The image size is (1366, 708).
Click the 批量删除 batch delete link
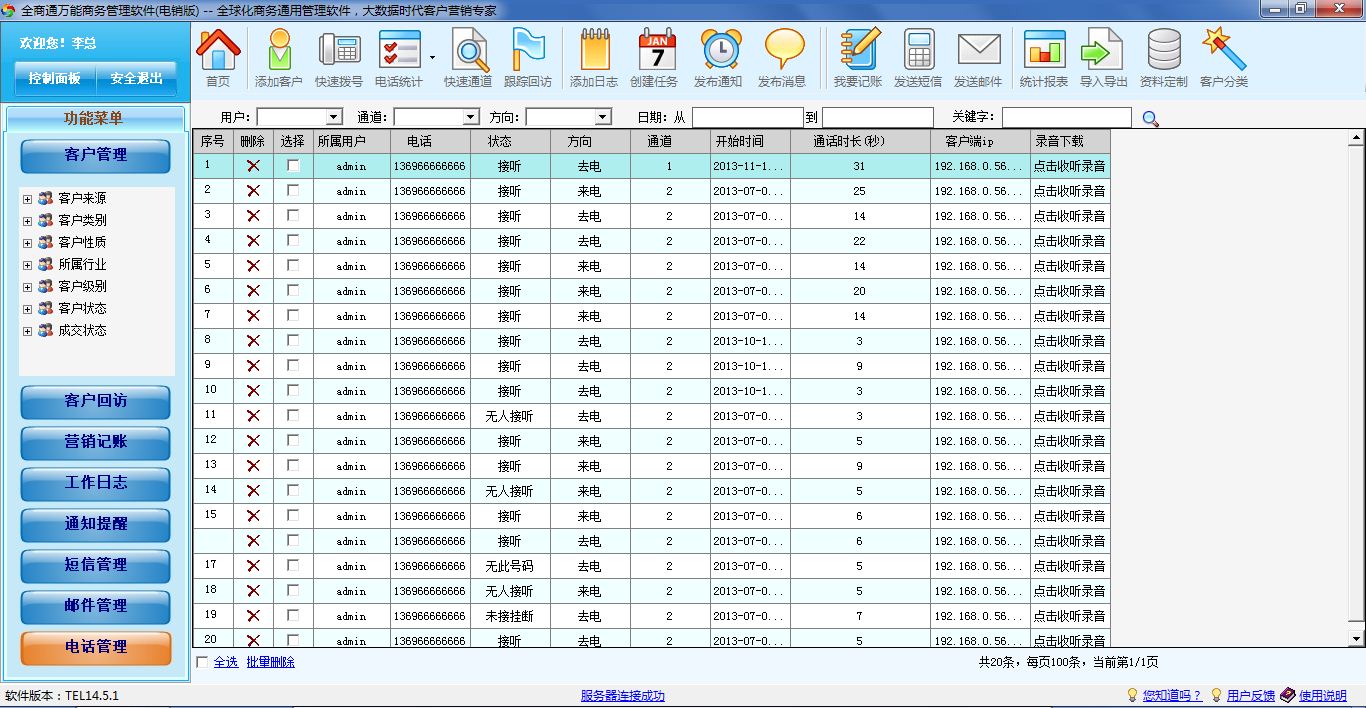(x=271, y=662)
